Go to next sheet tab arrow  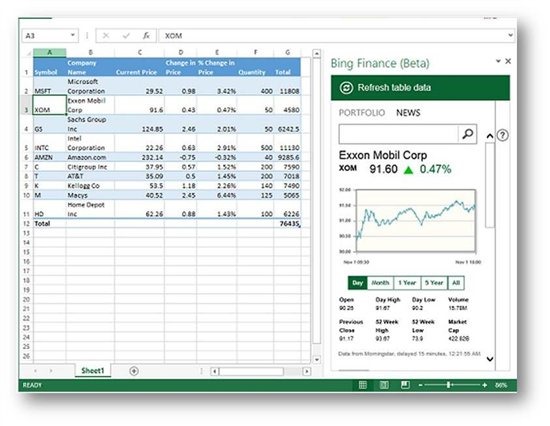coord(51,371)
